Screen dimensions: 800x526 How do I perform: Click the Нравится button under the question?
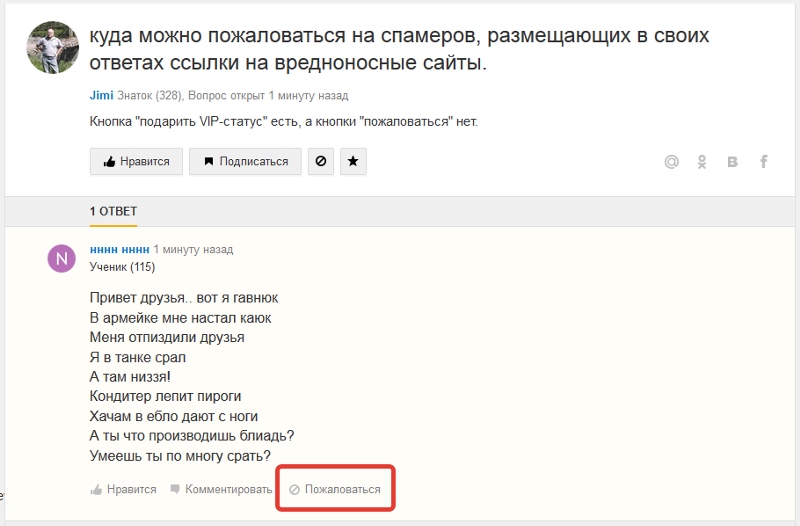136,162
